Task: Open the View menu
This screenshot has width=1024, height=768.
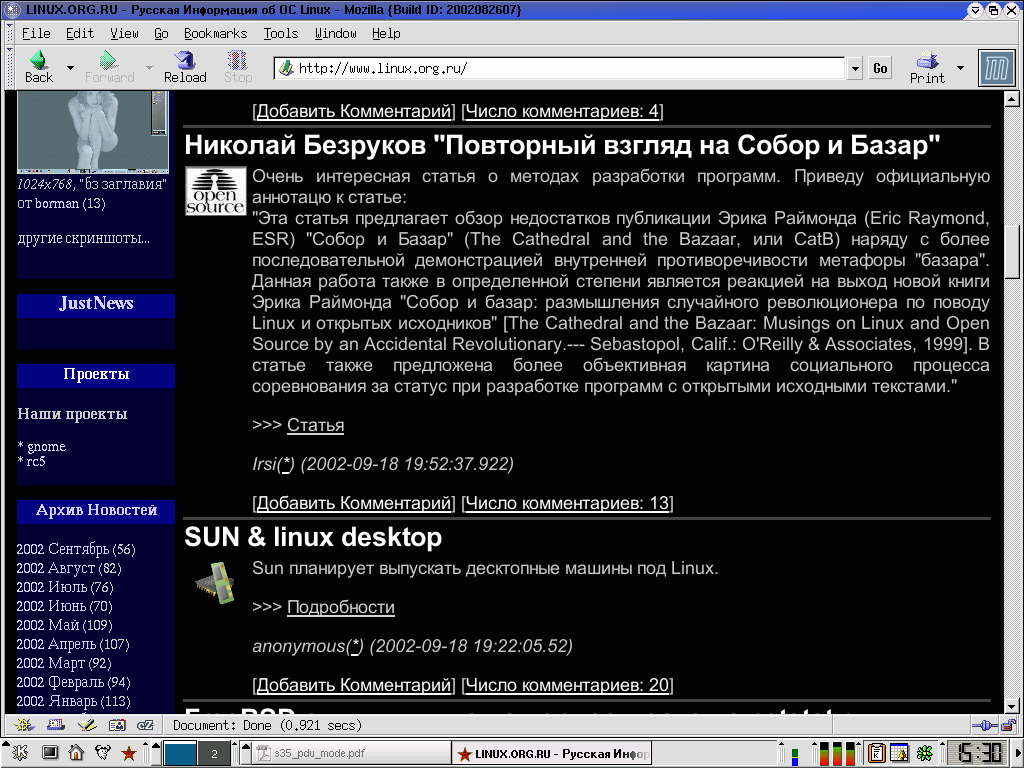Action: 124,33
